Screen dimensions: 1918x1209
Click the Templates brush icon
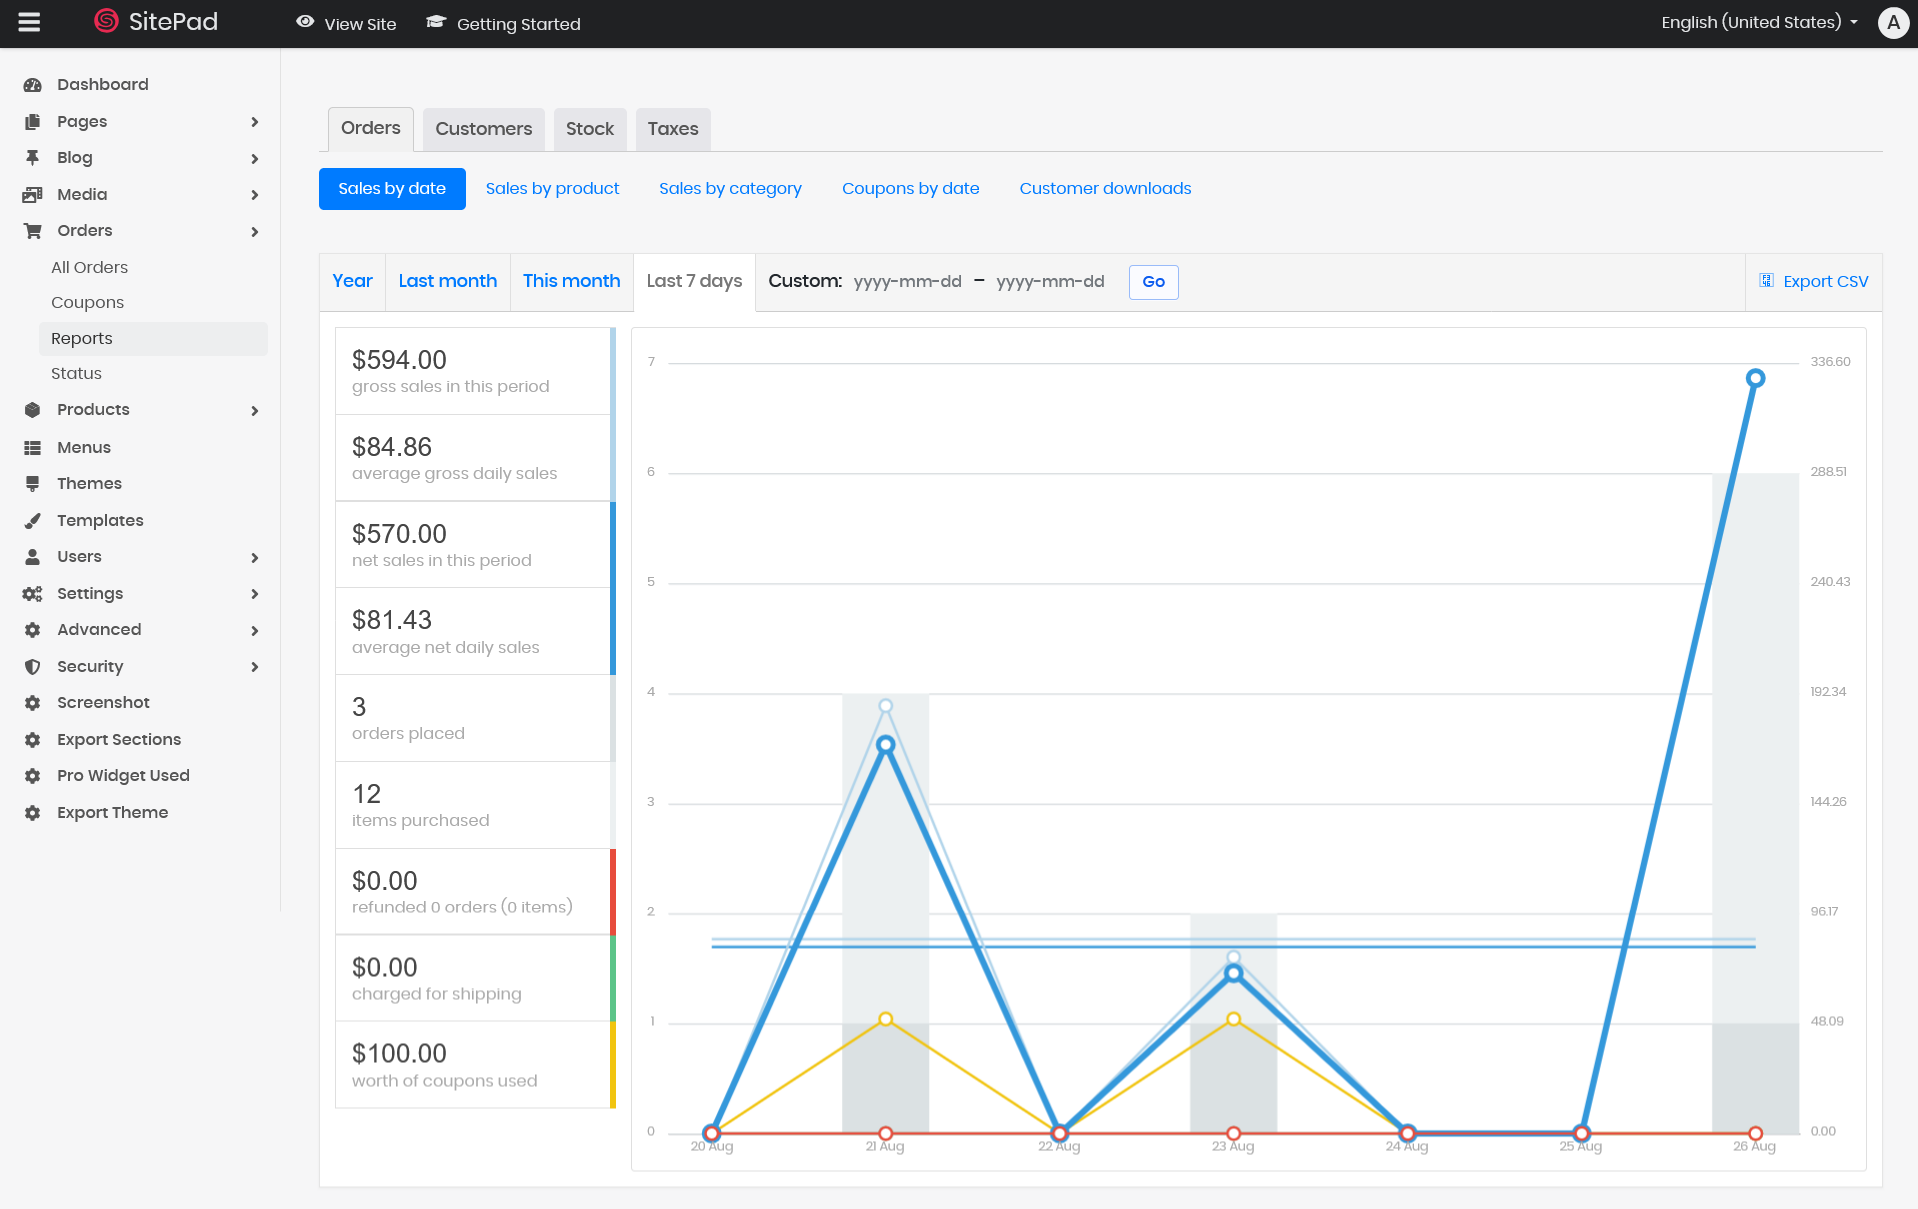click(x=32, y=521)
